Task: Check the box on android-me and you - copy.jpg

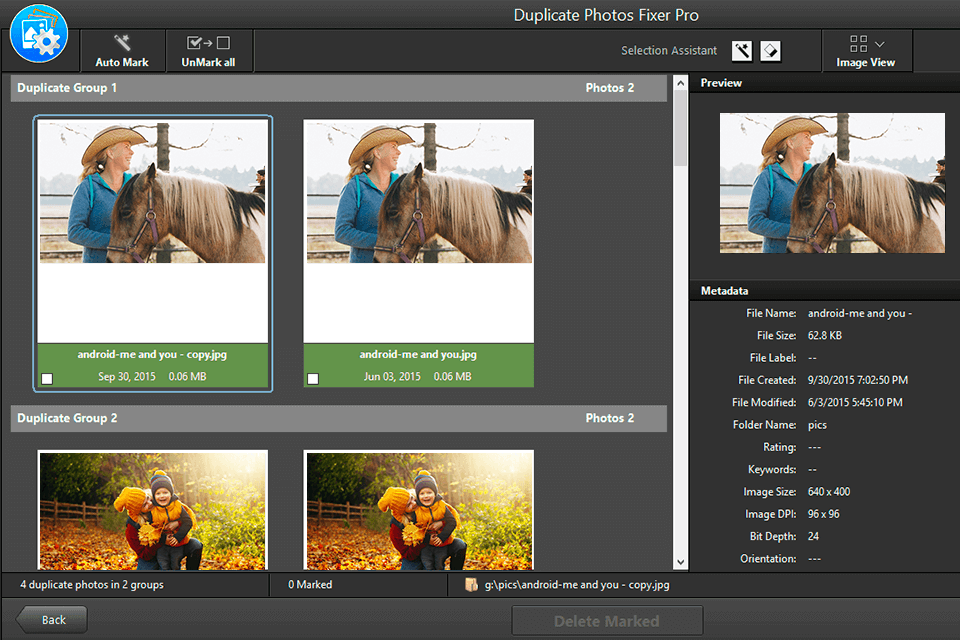Action: click(45, 377)
